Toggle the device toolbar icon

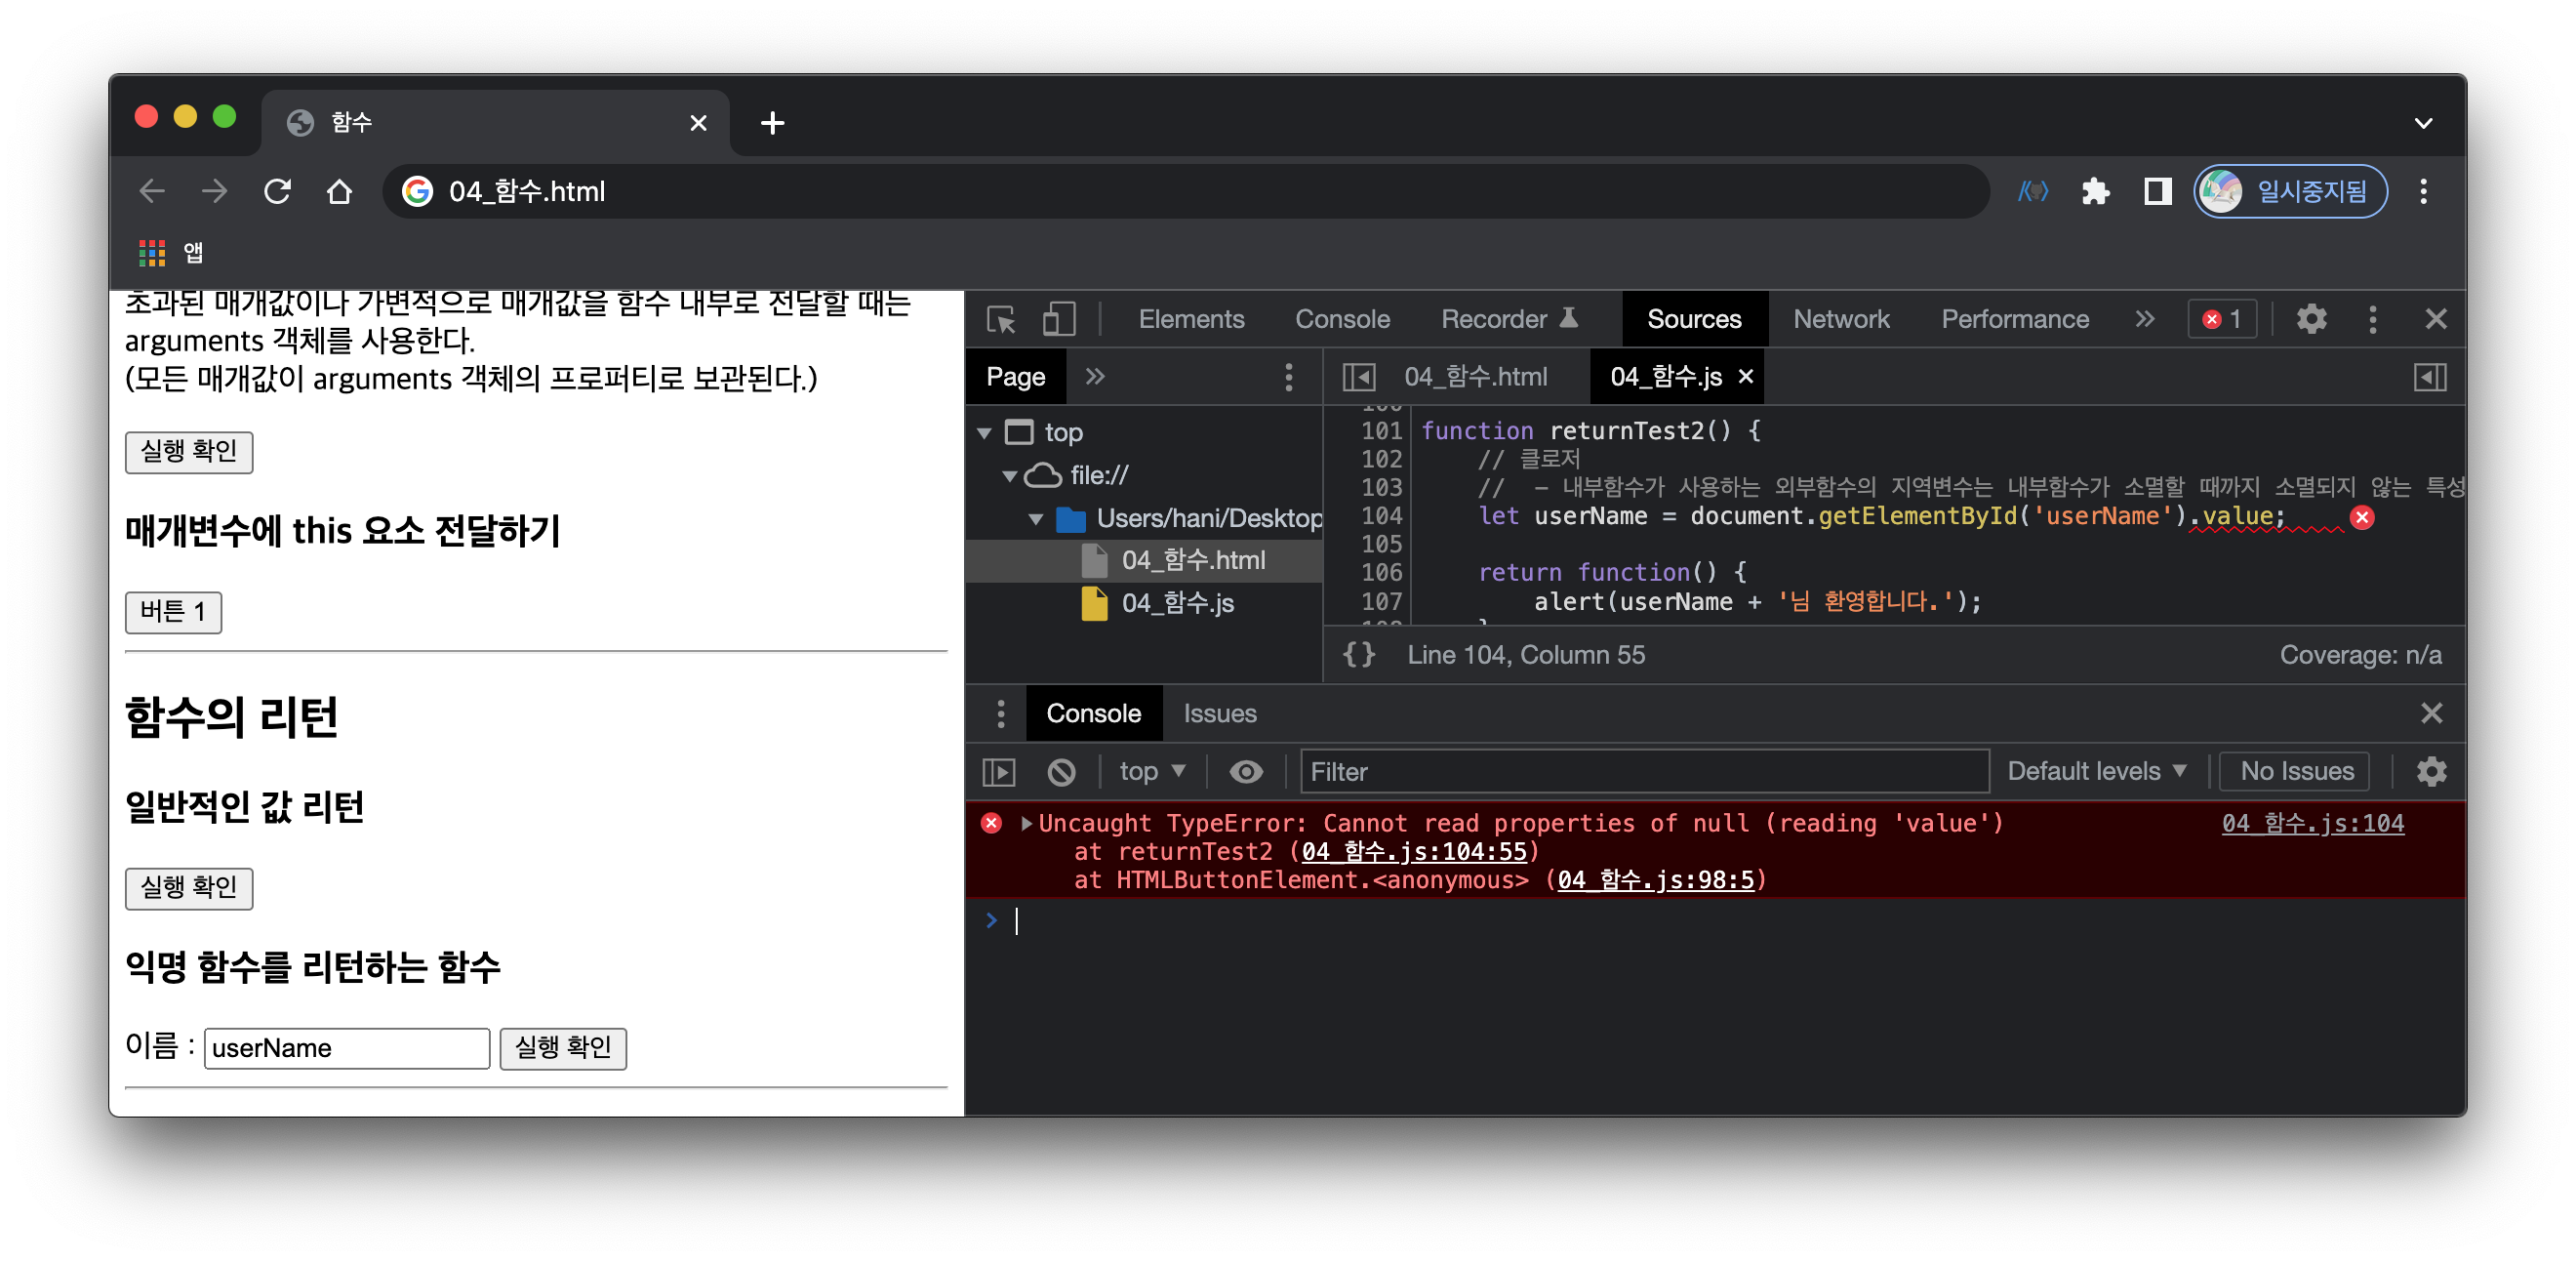[x=1058, y=320]
